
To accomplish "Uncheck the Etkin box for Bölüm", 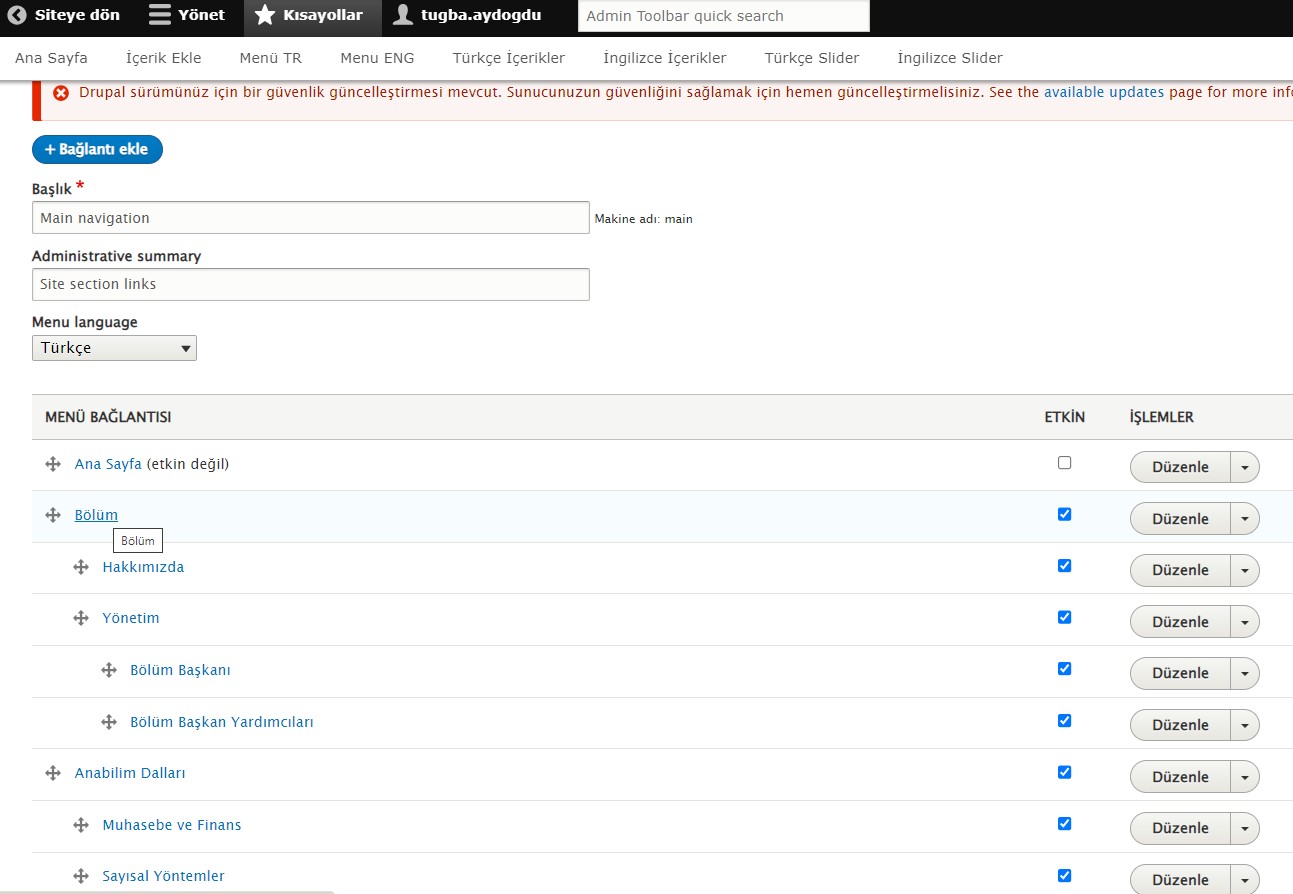I will [1064, 514].
